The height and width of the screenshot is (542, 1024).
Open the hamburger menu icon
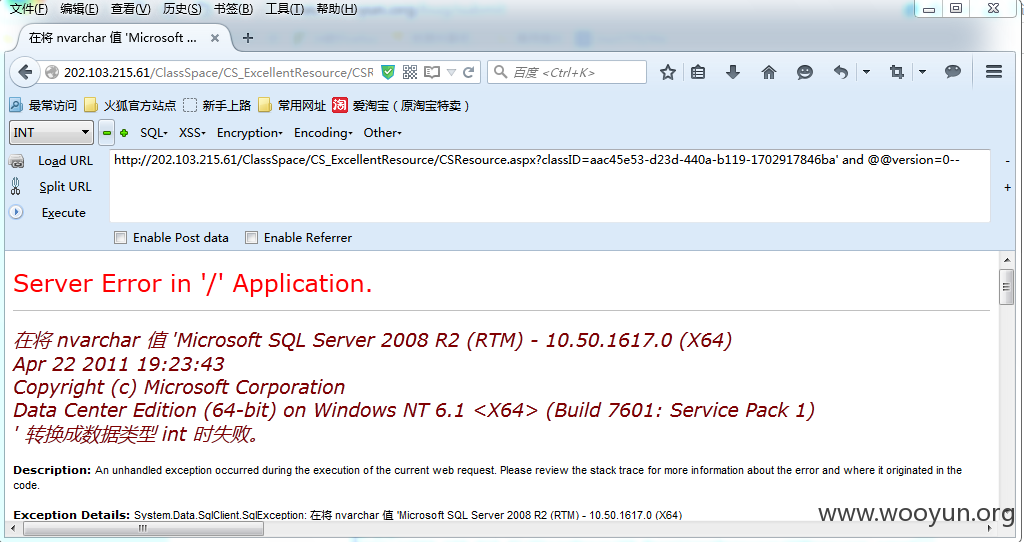[x=994, y=72]
